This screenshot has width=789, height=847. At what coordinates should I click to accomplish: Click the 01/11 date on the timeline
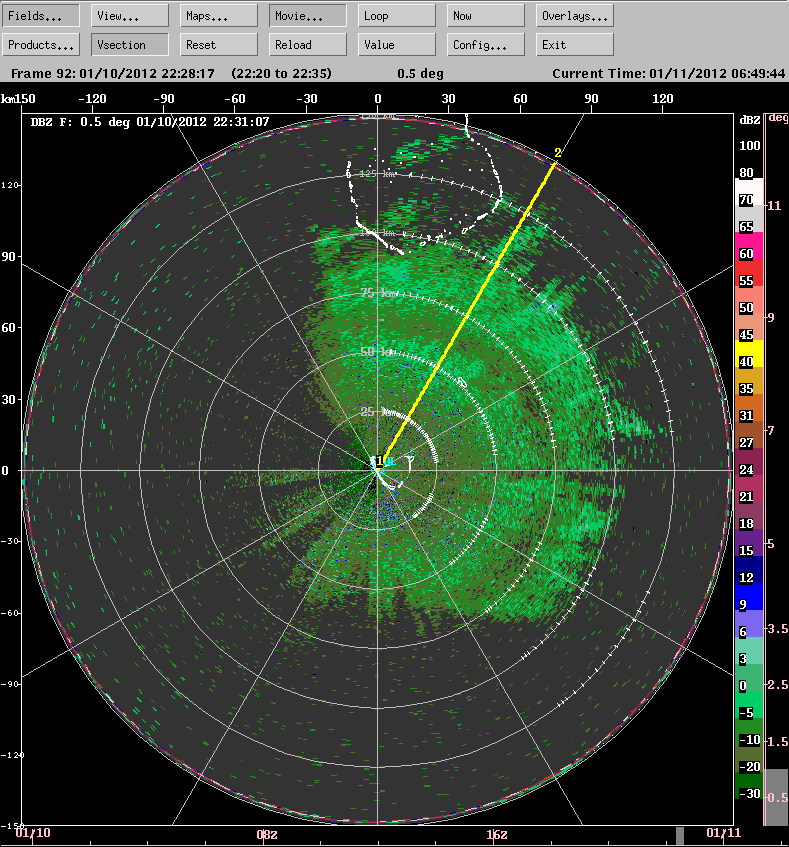tap(724, 832)
